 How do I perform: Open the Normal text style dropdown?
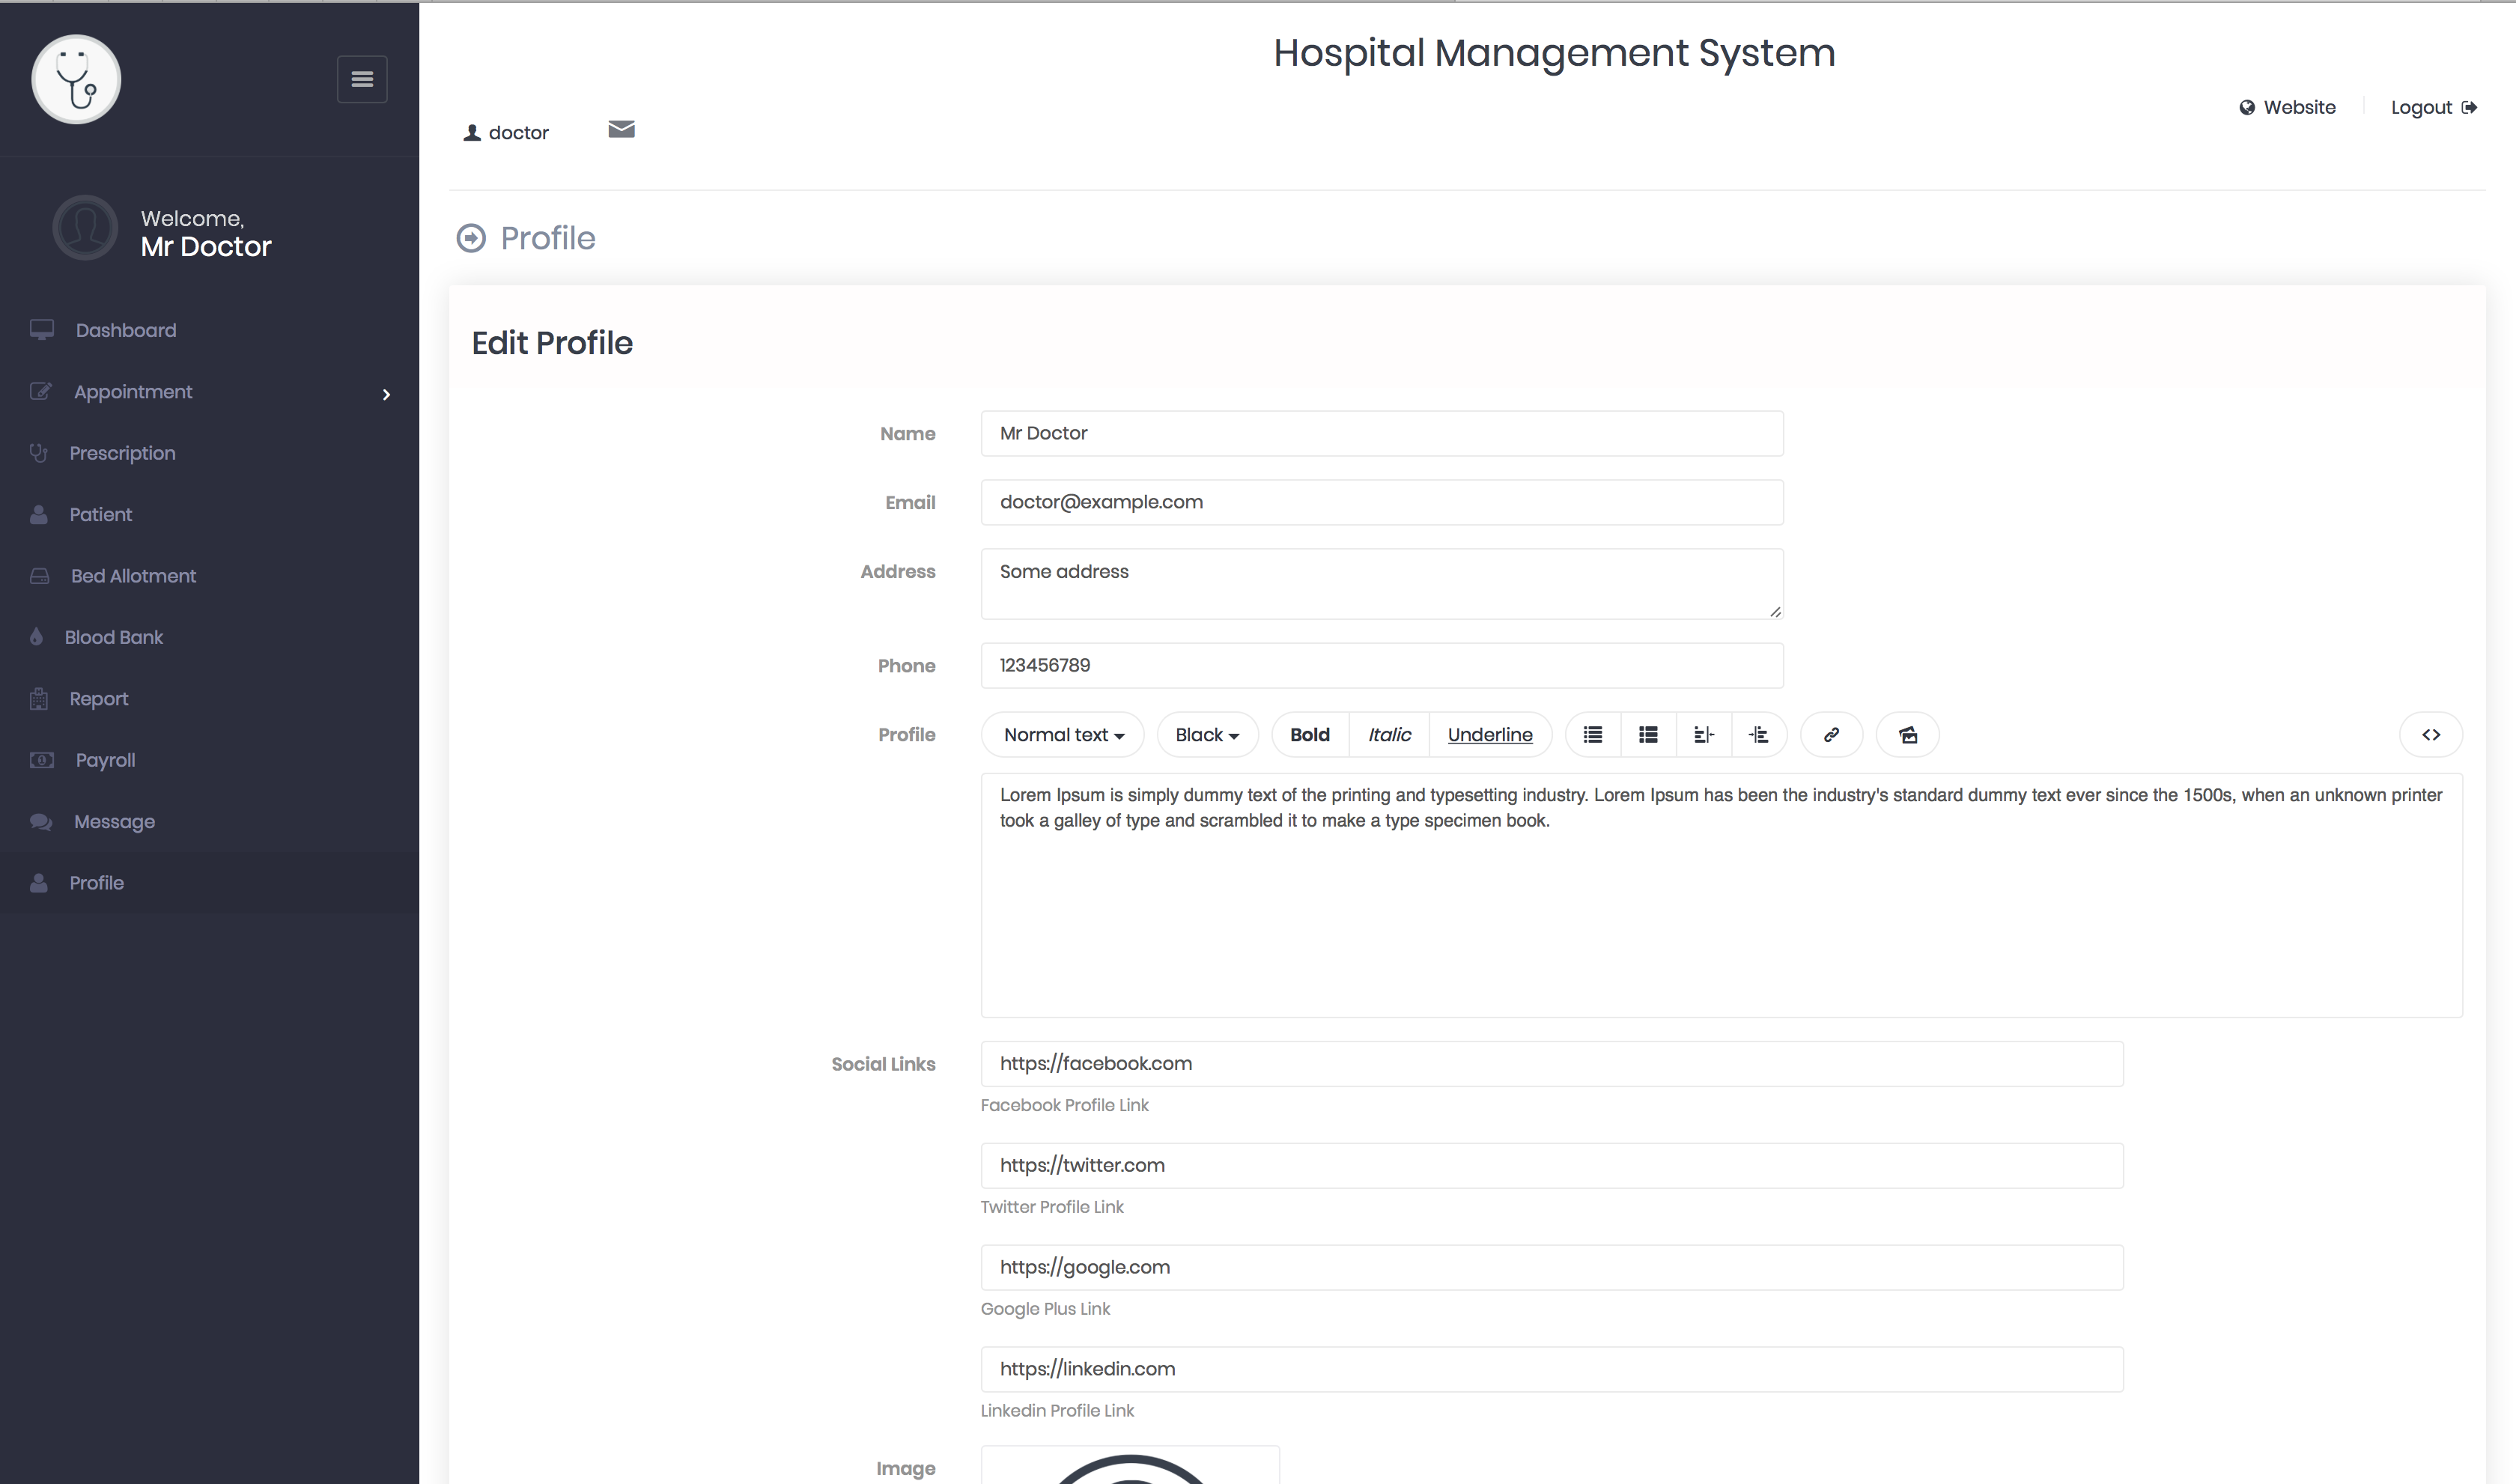(1063, 735)
